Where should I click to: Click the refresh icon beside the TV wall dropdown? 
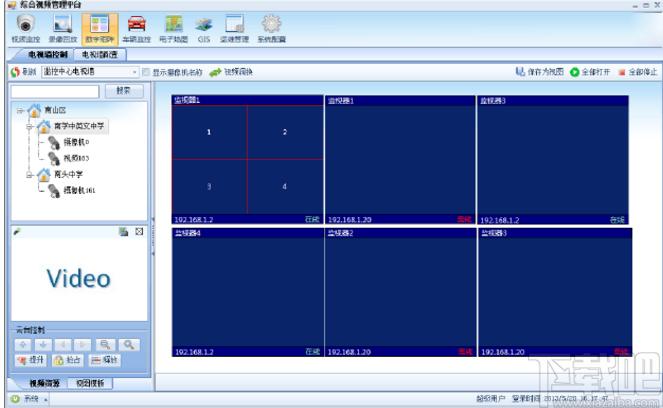tap(16, 72)
